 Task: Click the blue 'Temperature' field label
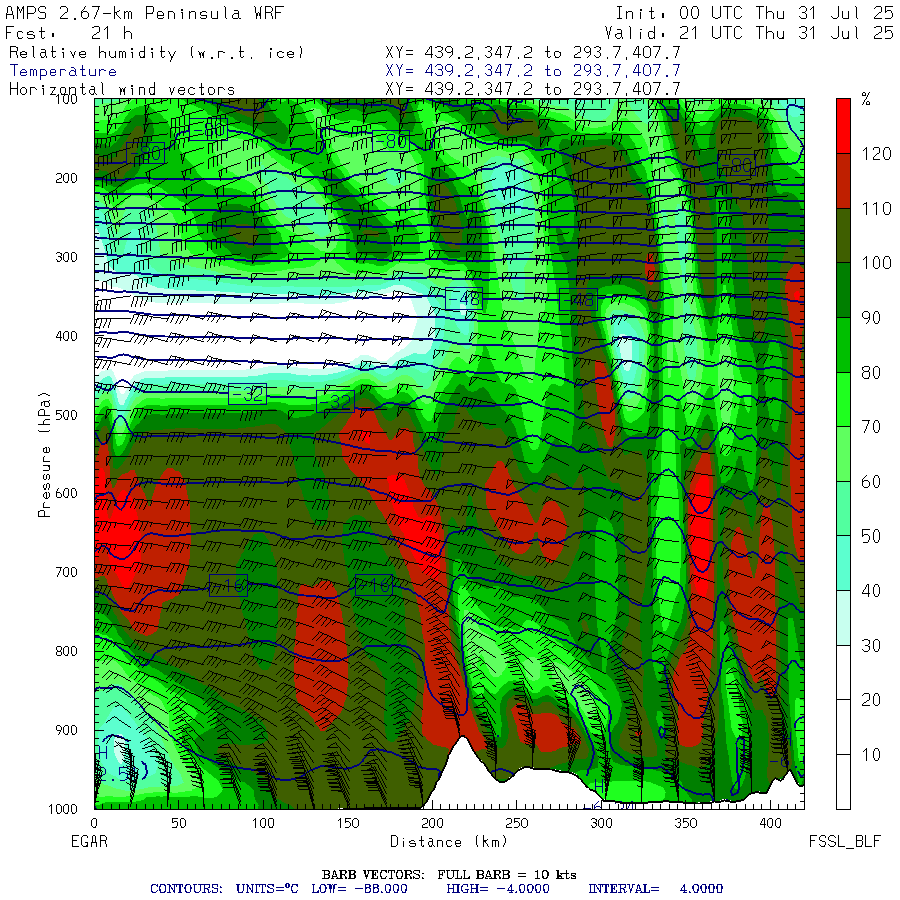pyautogui.click(x=63, y=71)
